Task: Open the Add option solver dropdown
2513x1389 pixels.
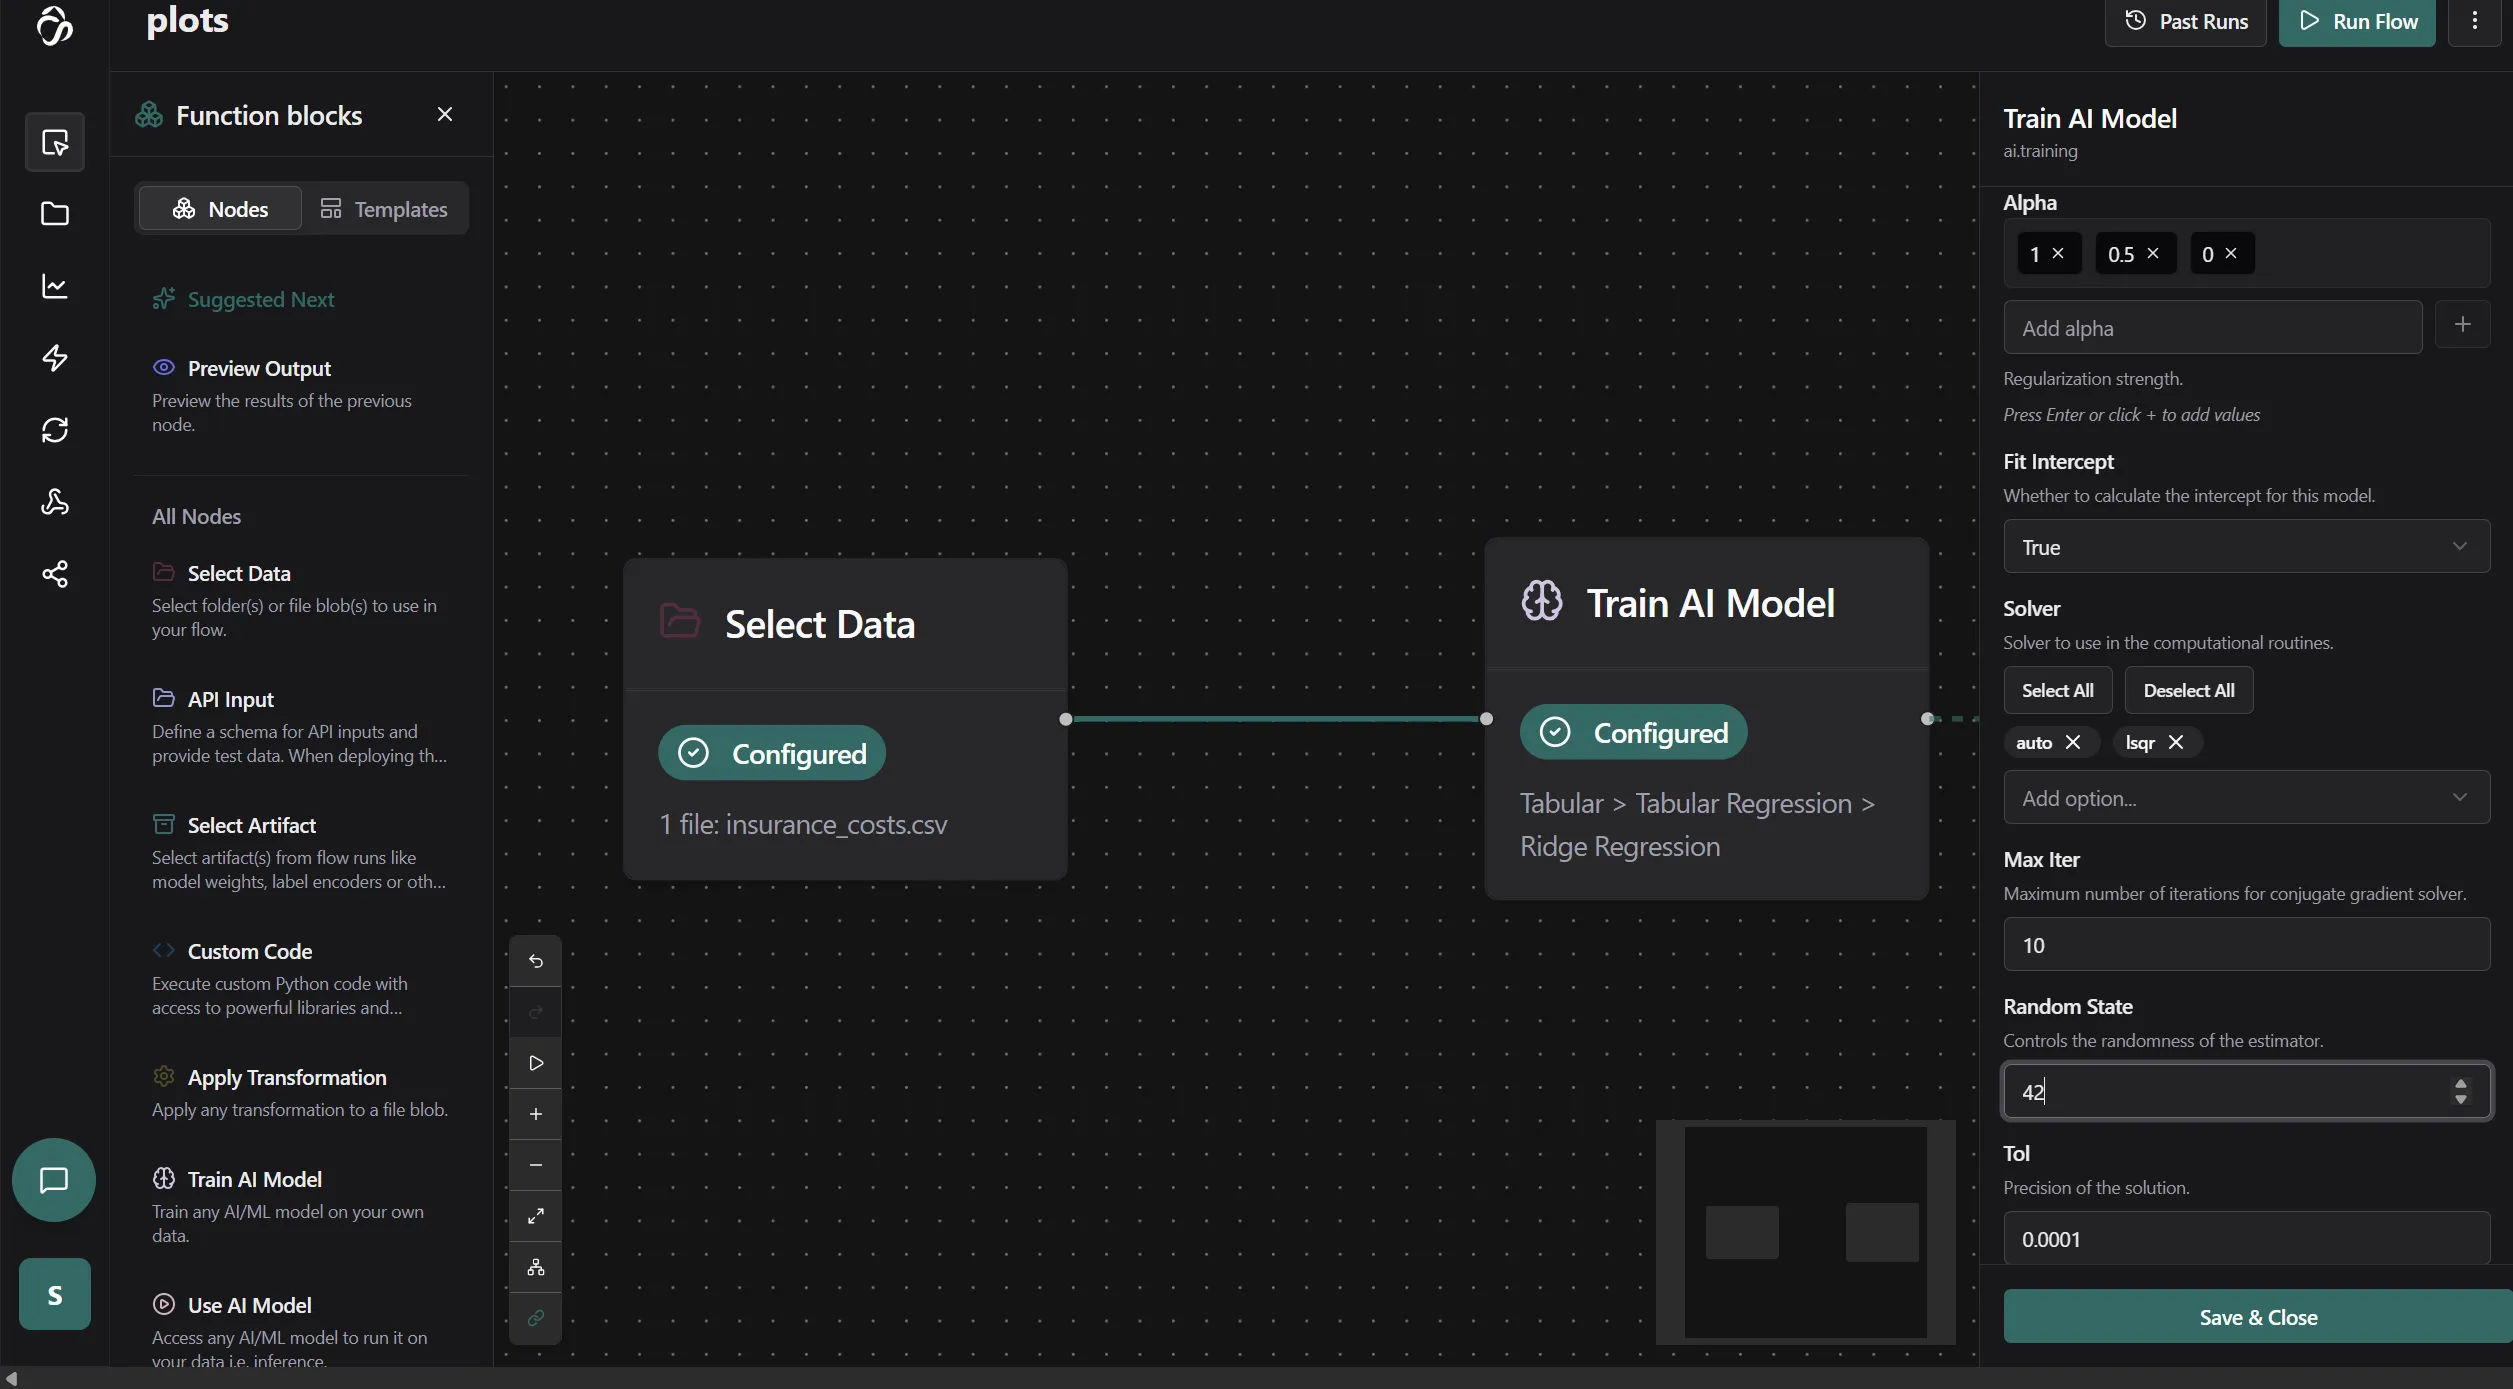Action: (2246, 798)
